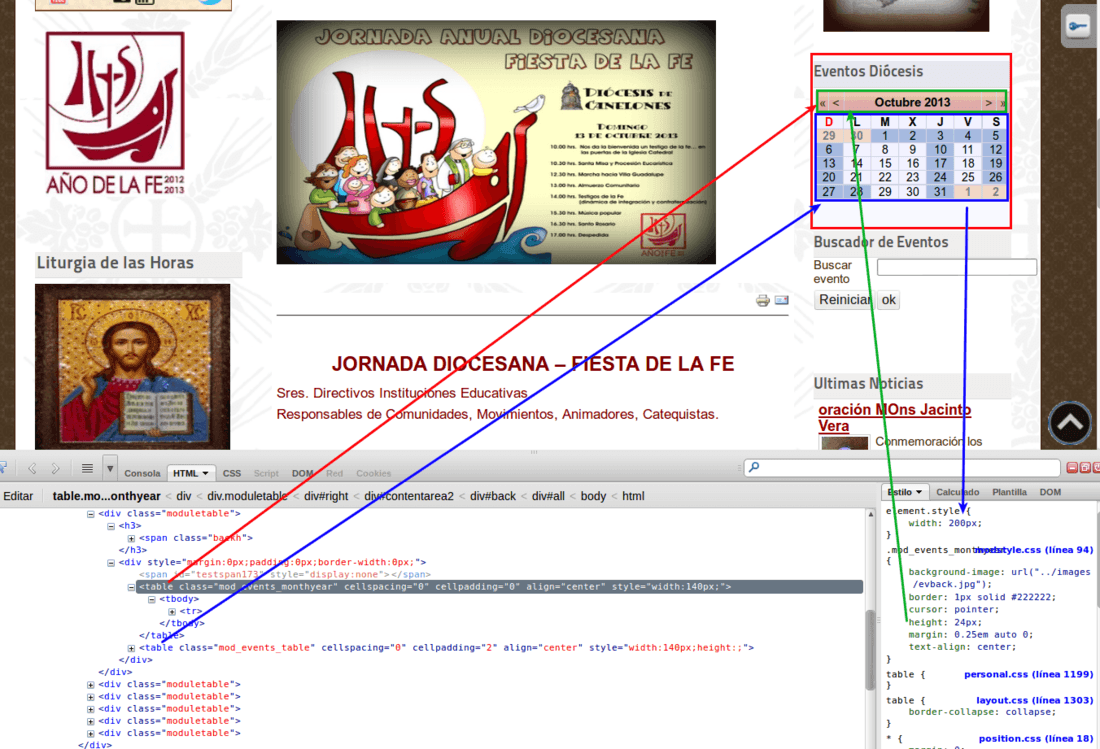Viewport: 1100px width, 749px height.
Task: Go back with Firebug's left arrow icon
Action: click(32, 468)
